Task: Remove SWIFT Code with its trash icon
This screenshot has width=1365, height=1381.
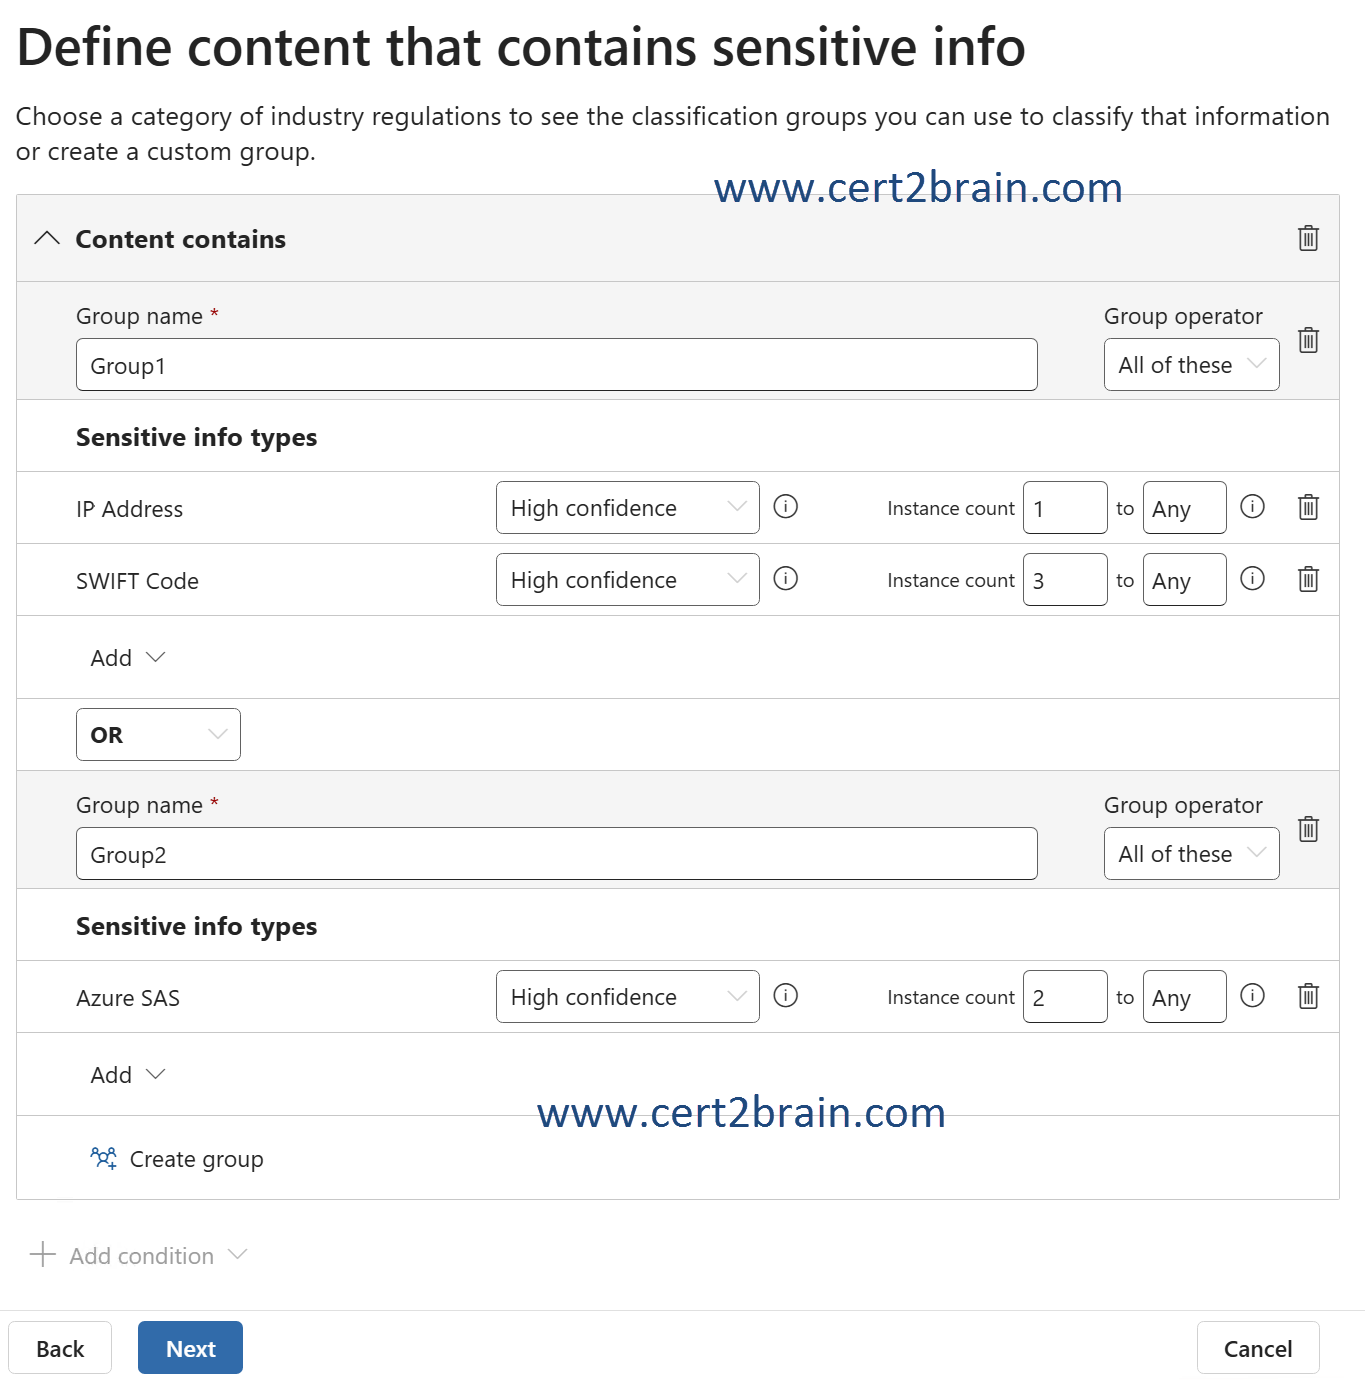Action: [x=1308, y=579]
